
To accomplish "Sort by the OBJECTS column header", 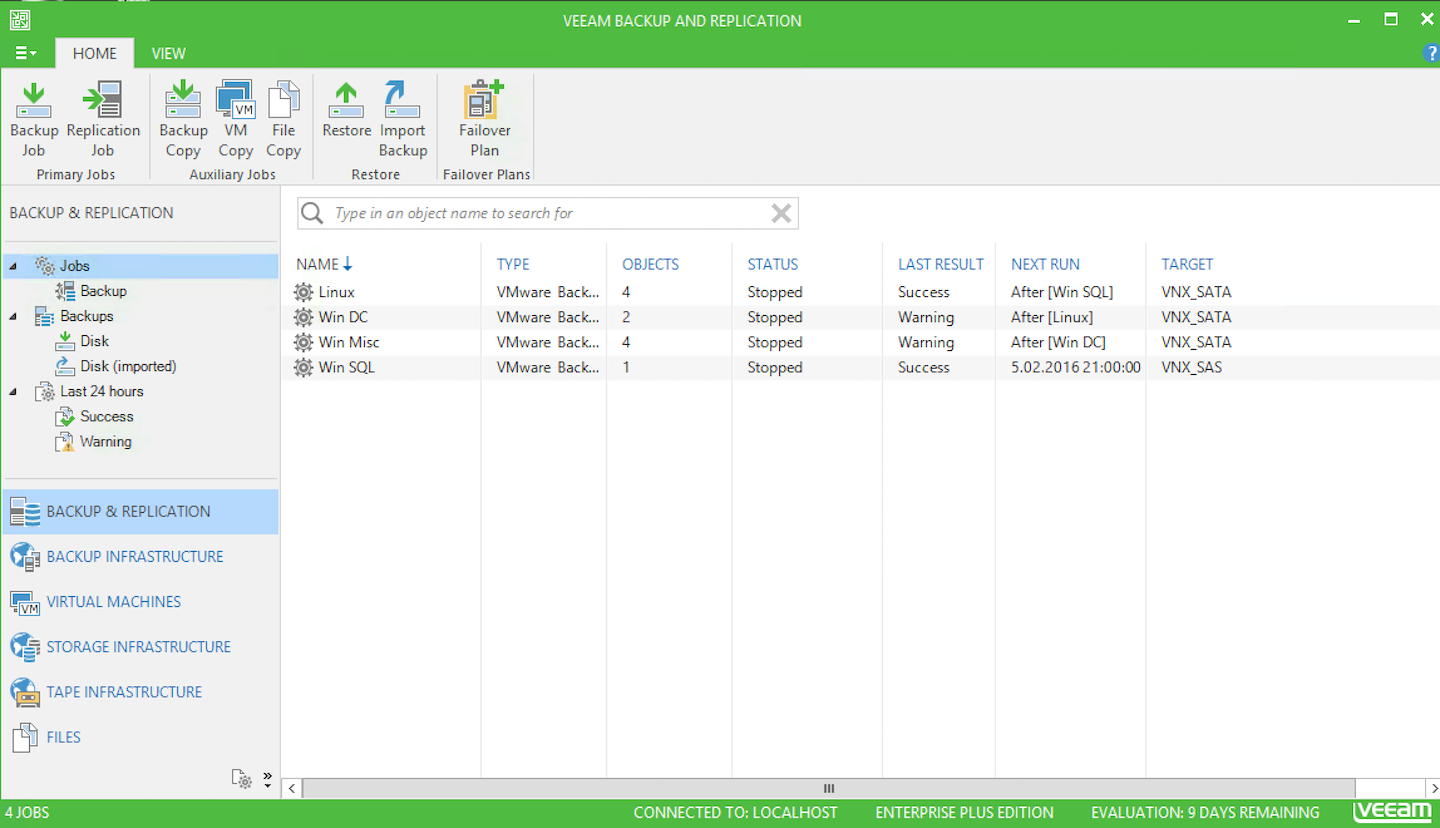I will pos(650,264).
